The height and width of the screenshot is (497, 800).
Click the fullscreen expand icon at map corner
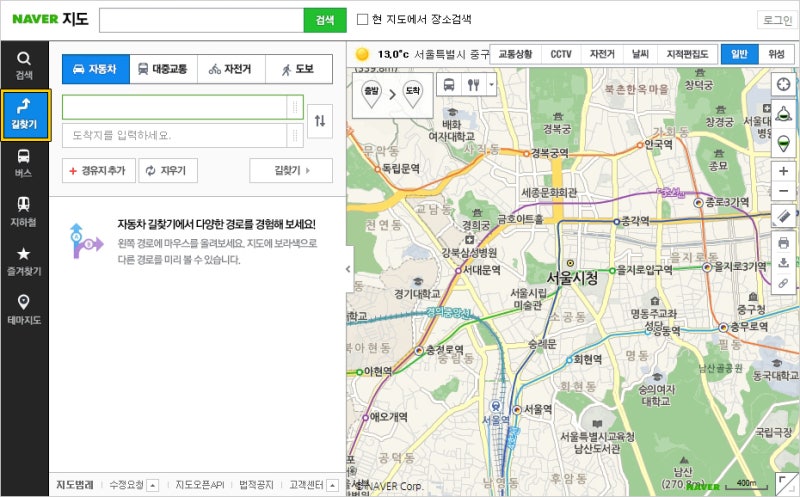pyautogui.click(x=787, y=484)
